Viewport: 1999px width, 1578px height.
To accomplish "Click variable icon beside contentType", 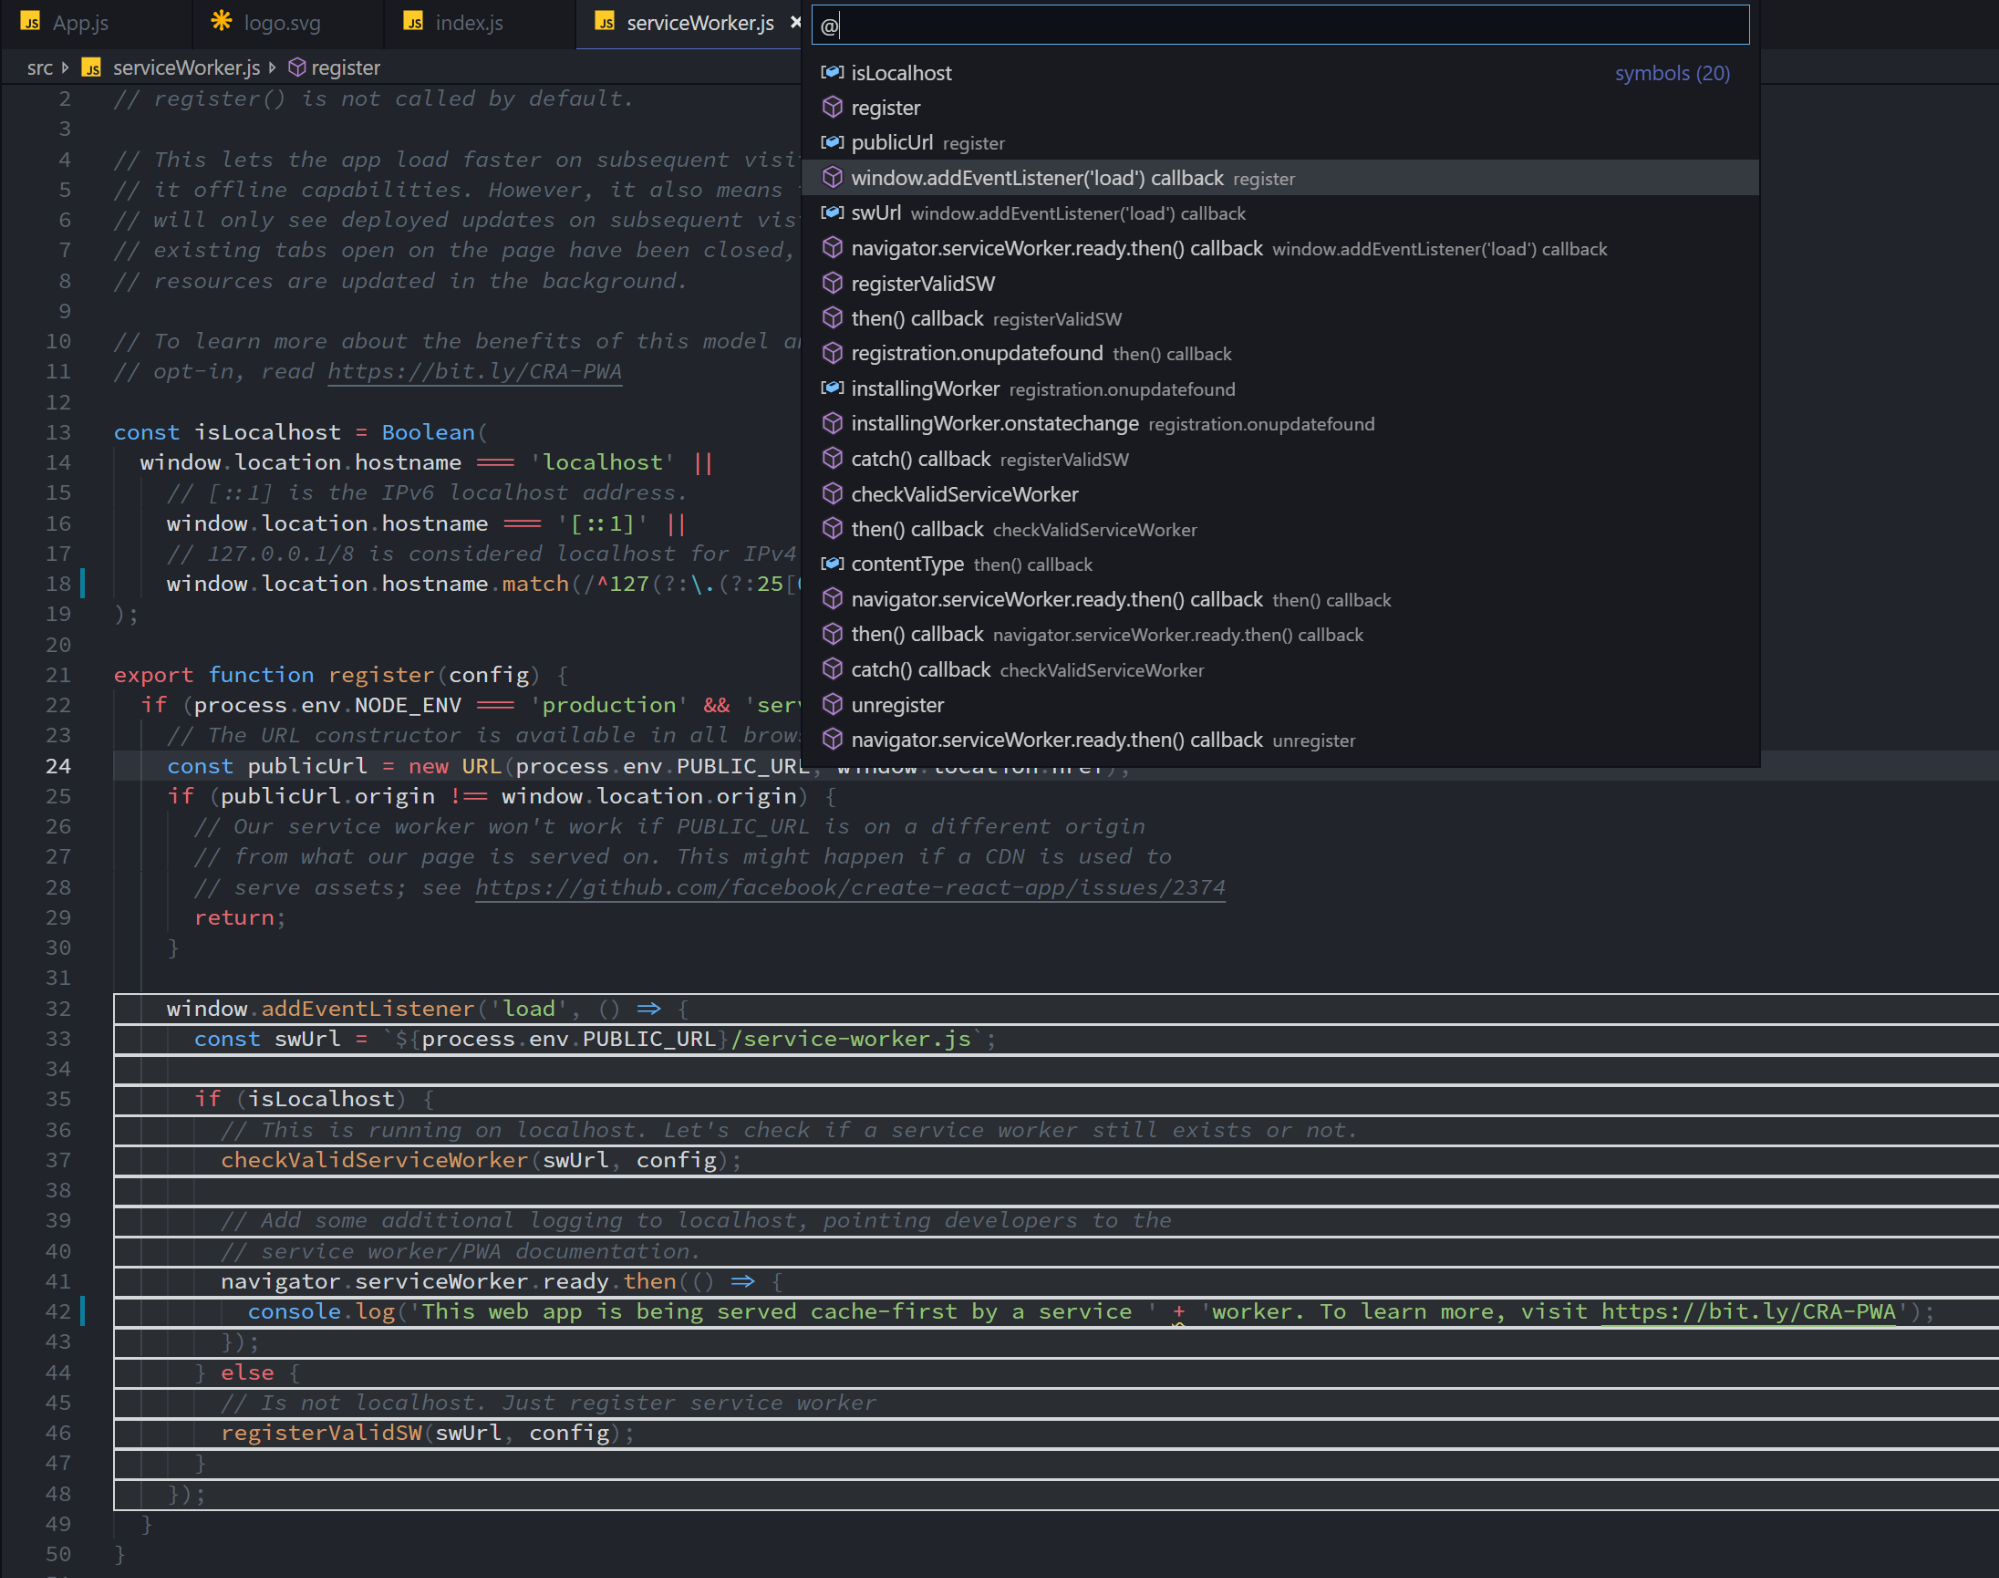I will click(x=832, y=563).
